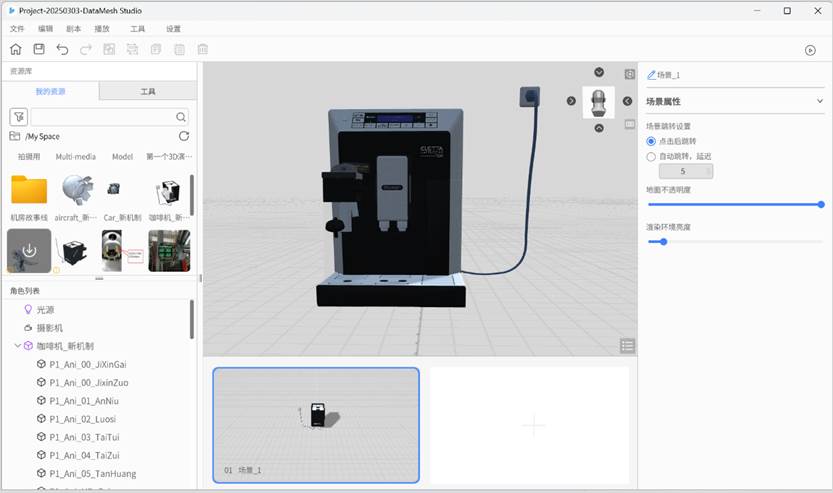This screenshot has width=833, height=493.
Task: Click the filter icon beside resource search
Action: [18, 117]
